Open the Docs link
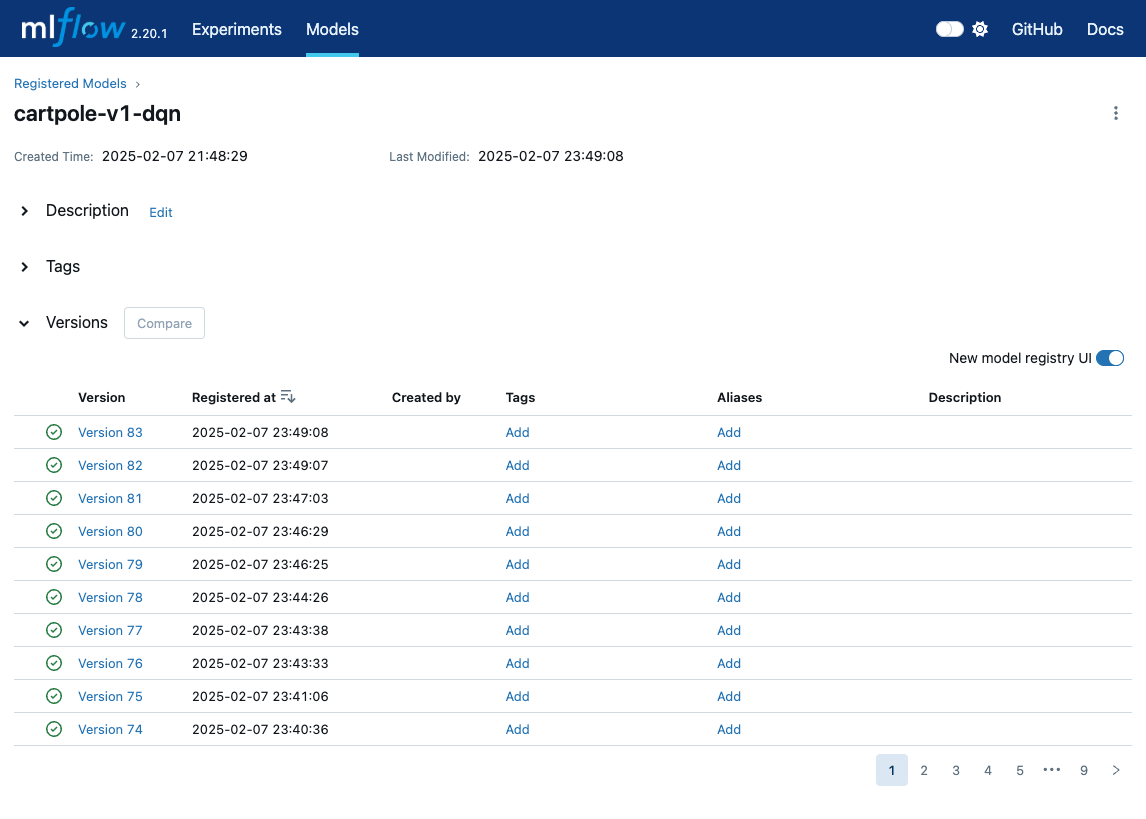The height and width of the screenshot is (819, 1146). click(1105, 29)
